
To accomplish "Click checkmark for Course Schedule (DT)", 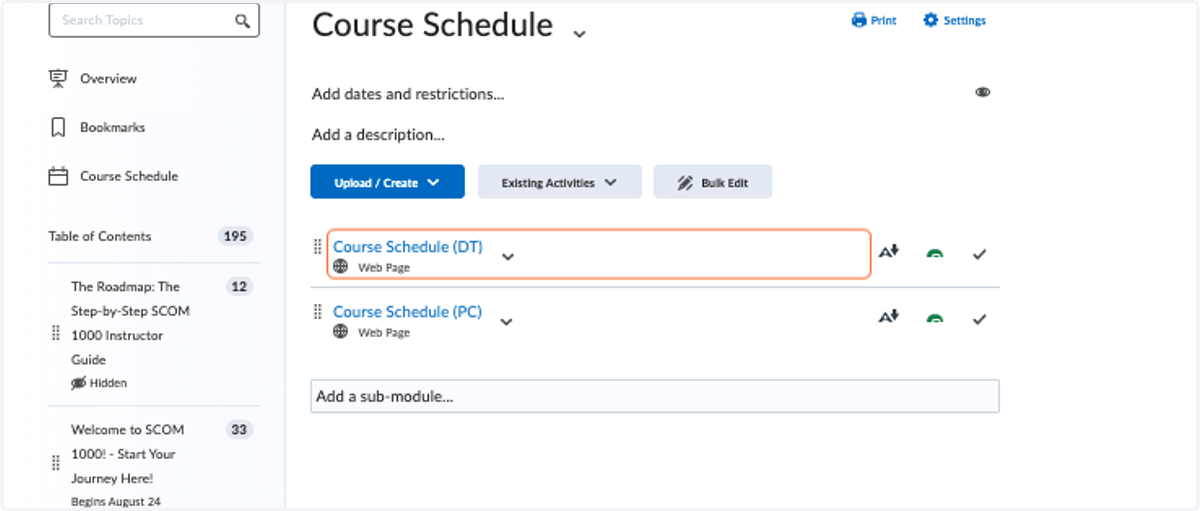I will [980, 254].
